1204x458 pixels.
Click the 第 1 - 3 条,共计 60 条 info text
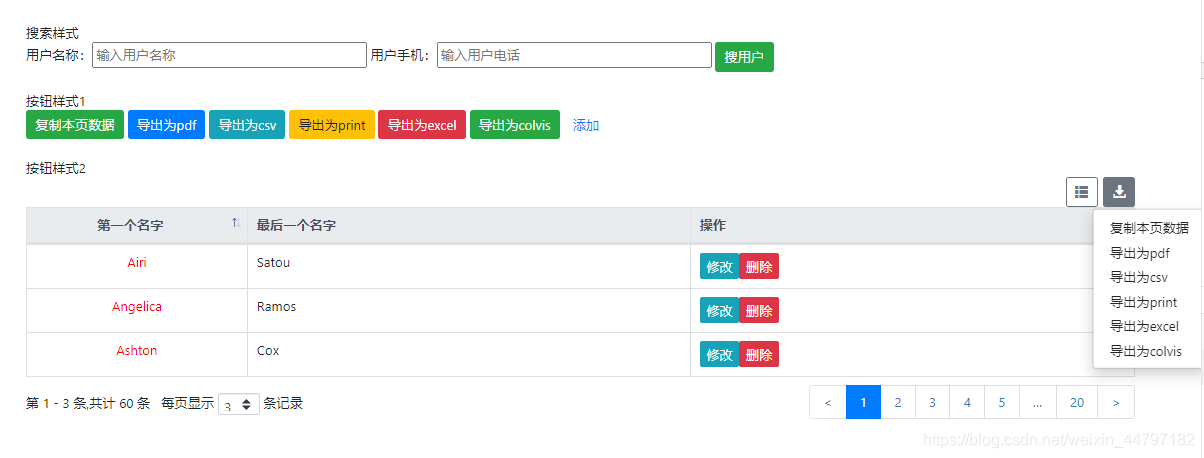pyautogui.click(x=88, y=404)
